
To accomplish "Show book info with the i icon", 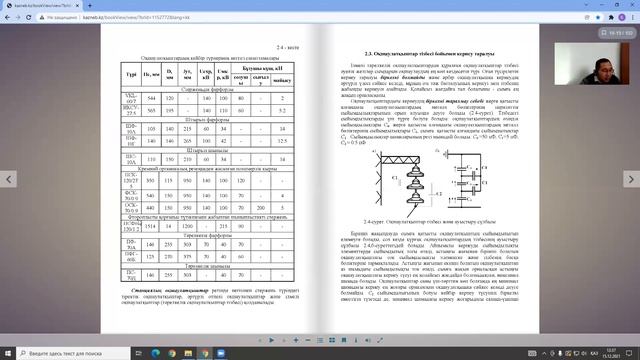I will pos(356,340).
